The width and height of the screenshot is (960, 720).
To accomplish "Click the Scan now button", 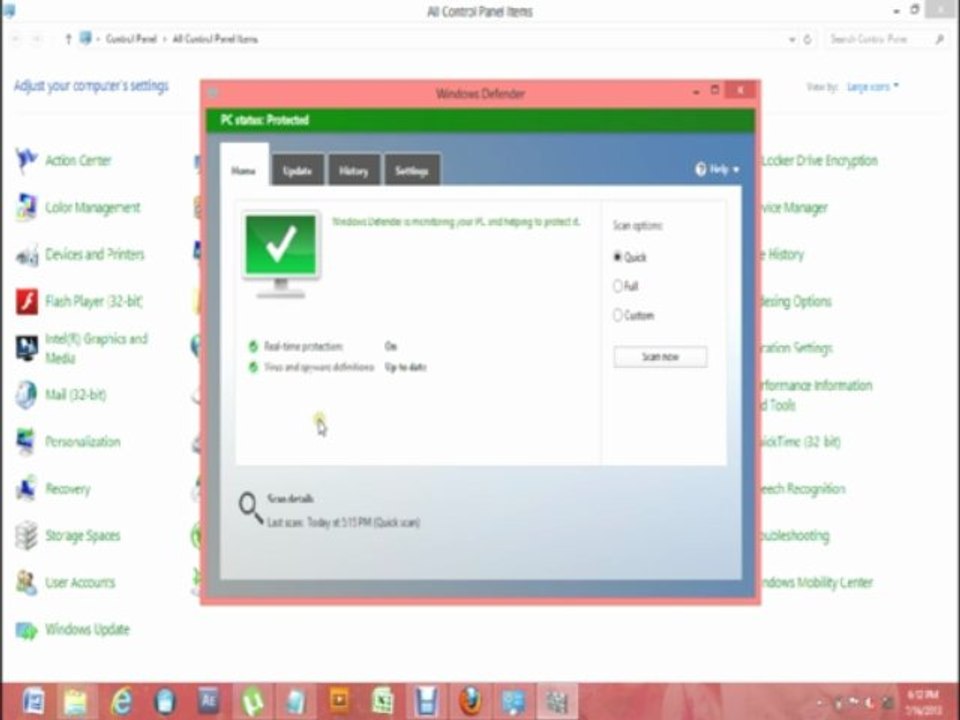I will pyautogui.click(x=660, y=356).
